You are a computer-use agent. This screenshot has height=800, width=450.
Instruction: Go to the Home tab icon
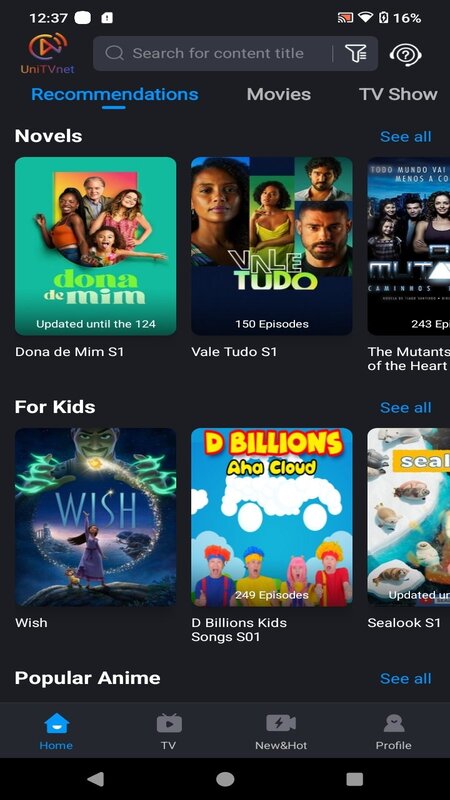(56, 723)
